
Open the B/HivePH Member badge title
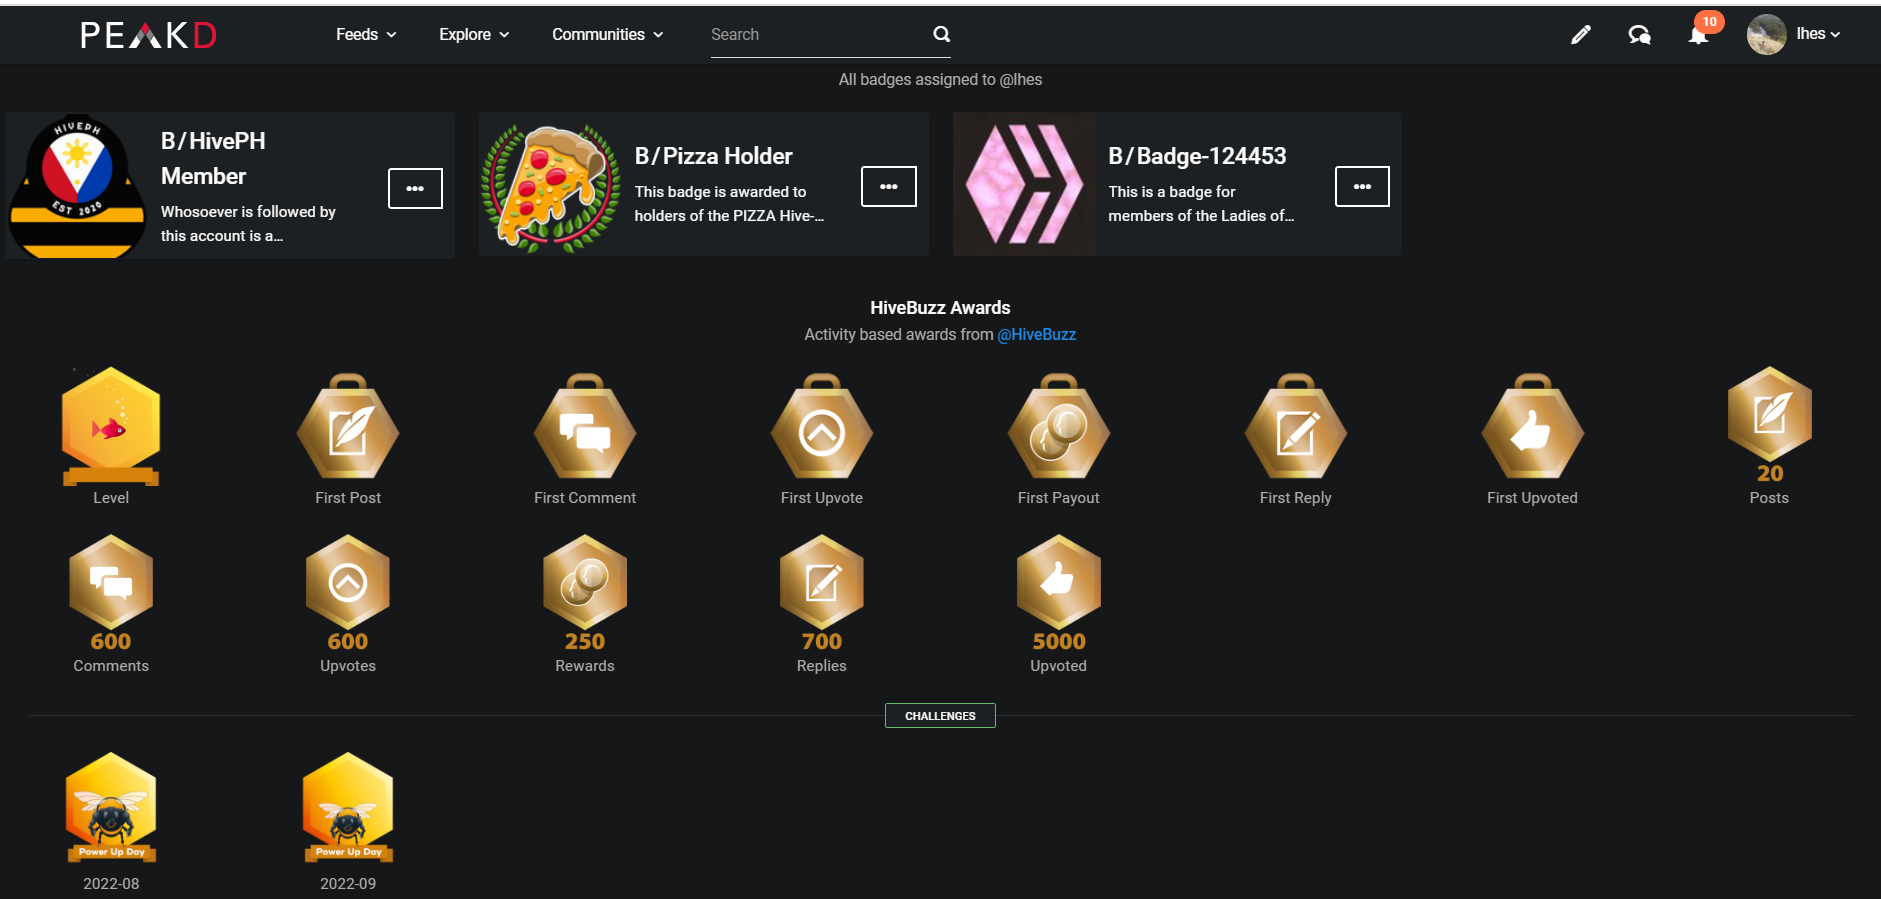tap(213, 158)
